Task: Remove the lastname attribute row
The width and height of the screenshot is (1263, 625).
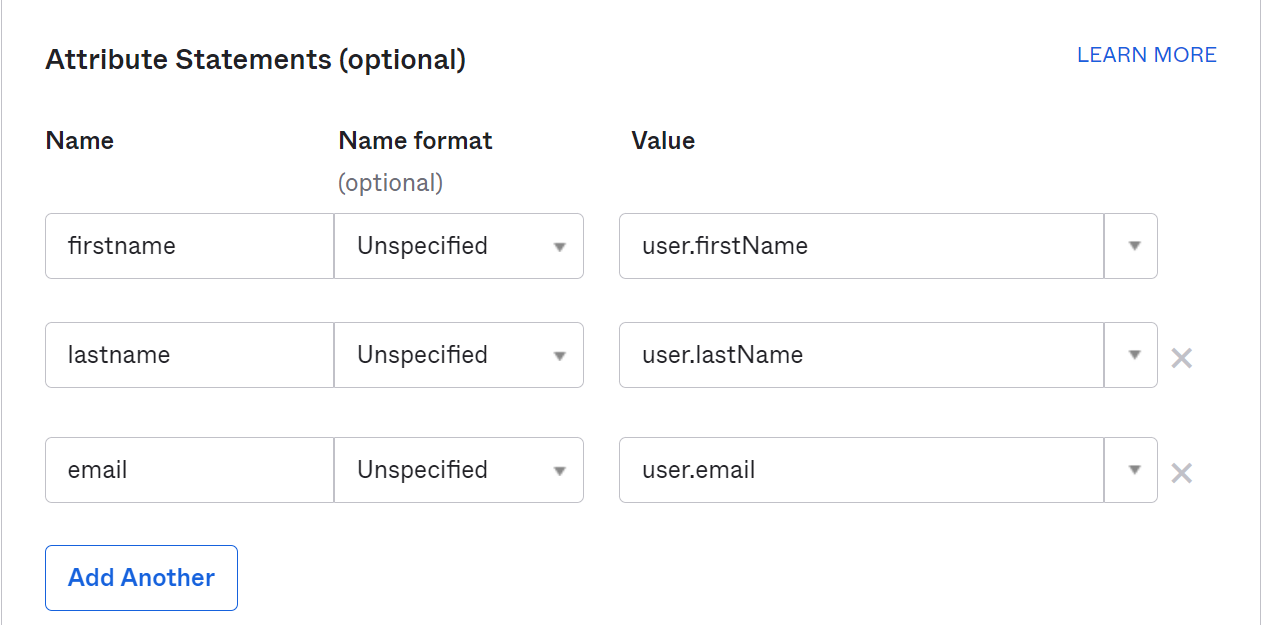Action: pos(1181,357)
